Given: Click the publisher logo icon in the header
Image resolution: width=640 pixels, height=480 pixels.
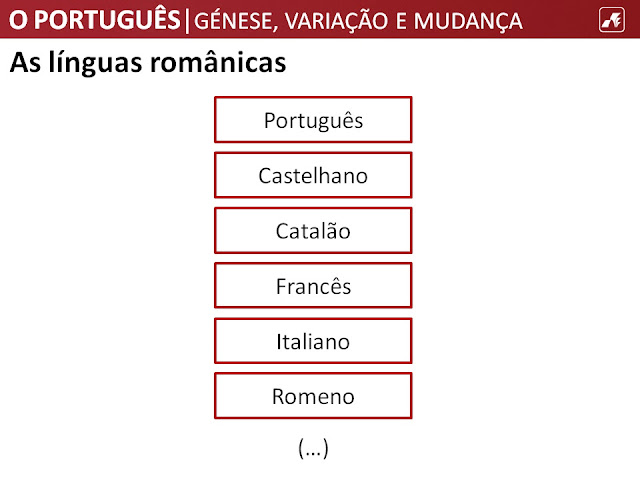Looking at the screenshot, I should [x=609, y=19].
